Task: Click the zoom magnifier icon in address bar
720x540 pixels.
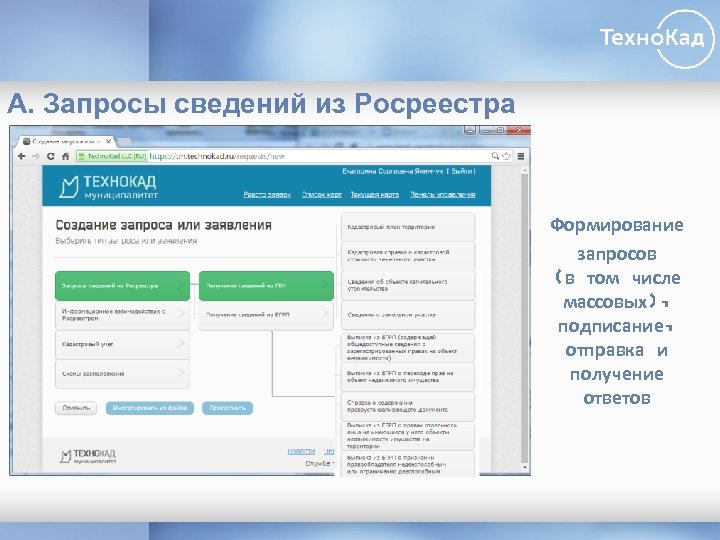Action: coord(495,156)
